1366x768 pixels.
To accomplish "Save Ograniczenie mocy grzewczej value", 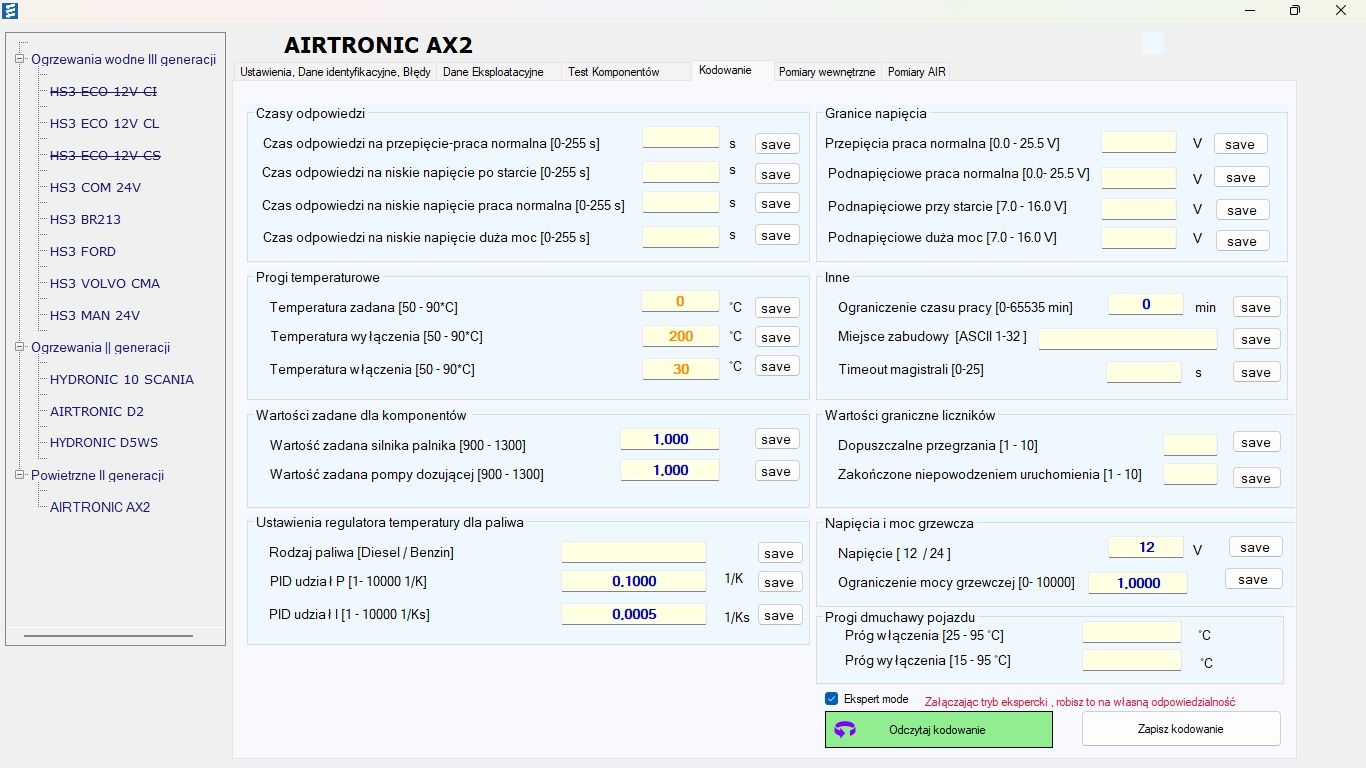I will coord(1253,579).
